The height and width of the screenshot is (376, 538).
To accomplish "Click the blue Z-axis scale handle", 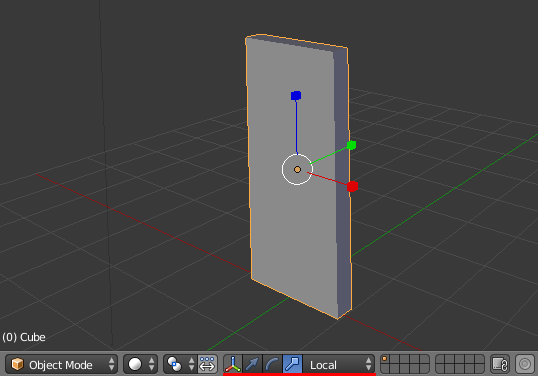I will [x=296, y=95].
